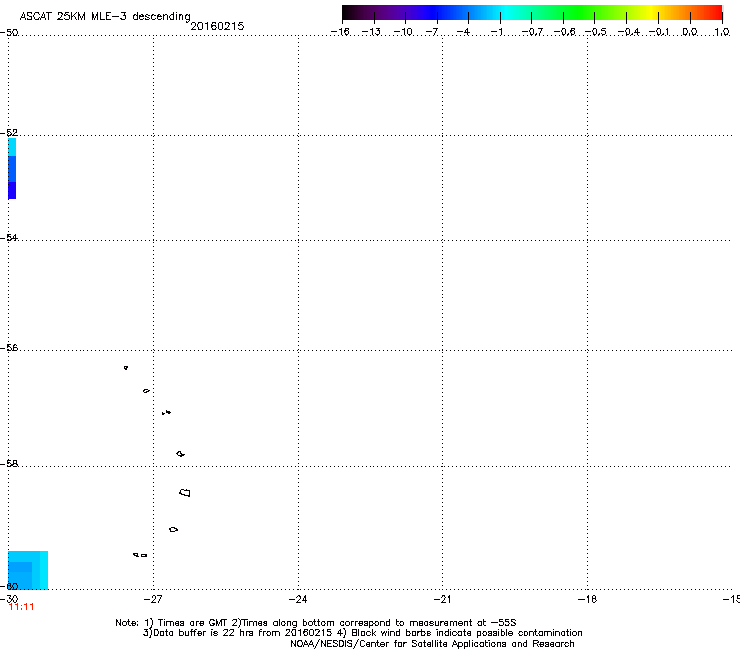Screen dimensions: 740x650
Task: Click the largest island outline just south of -58
Action: pos(185,492)
